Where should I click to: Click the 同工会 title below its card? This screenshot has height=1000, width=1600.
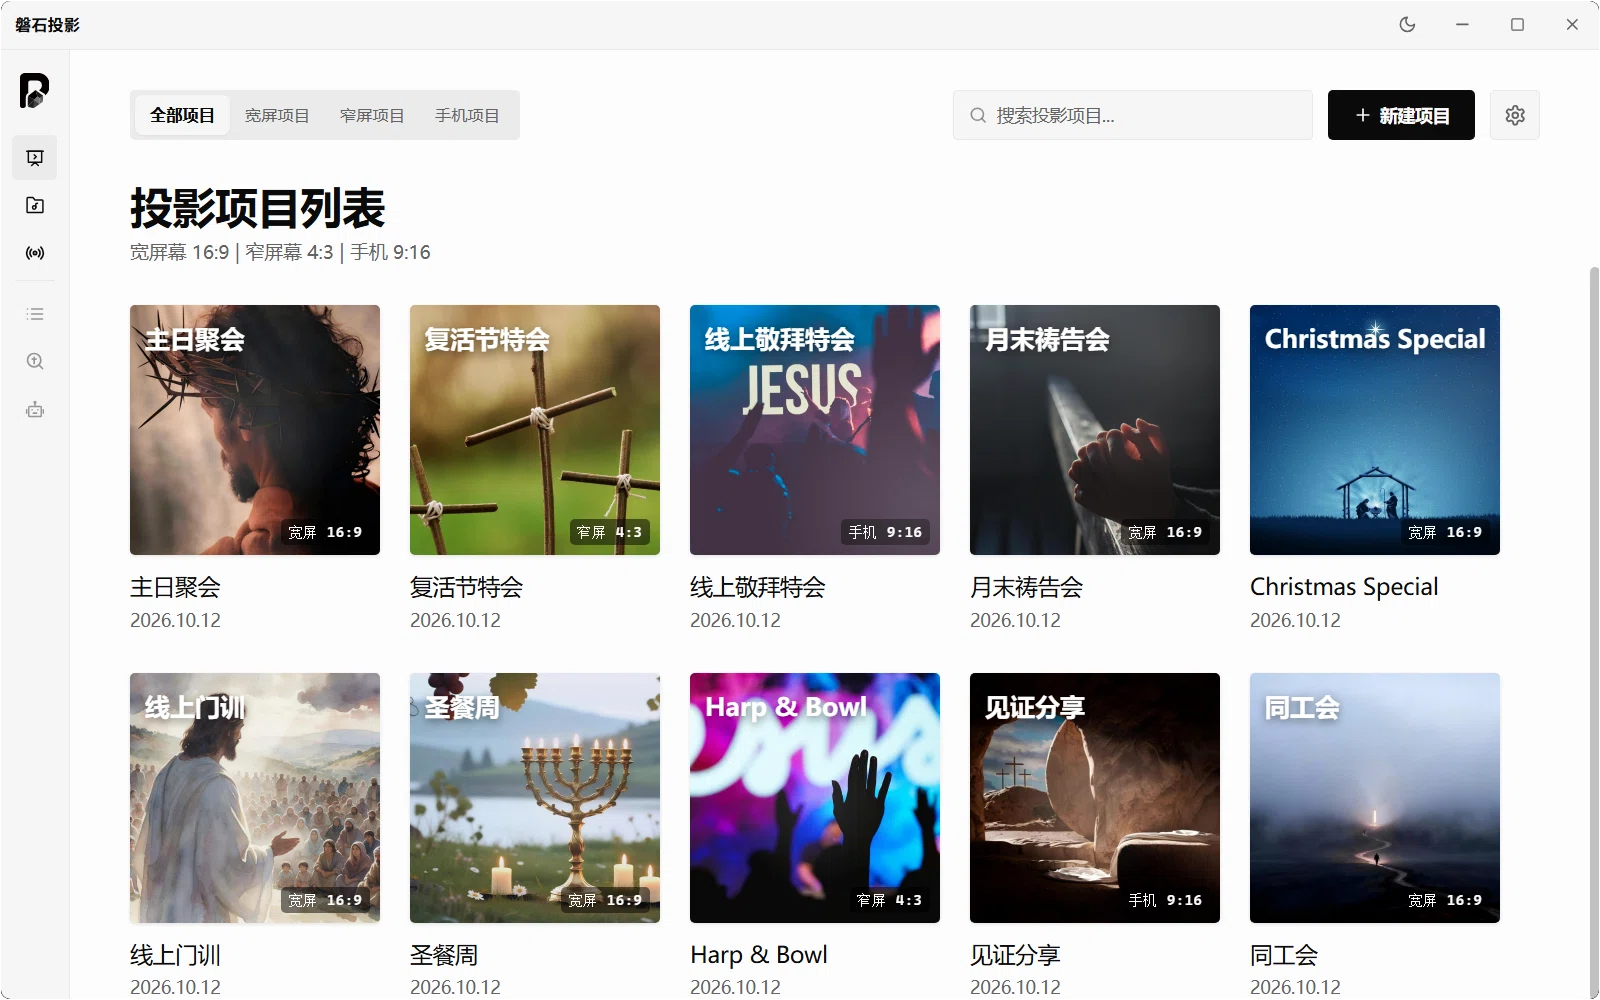point(1284,955)
